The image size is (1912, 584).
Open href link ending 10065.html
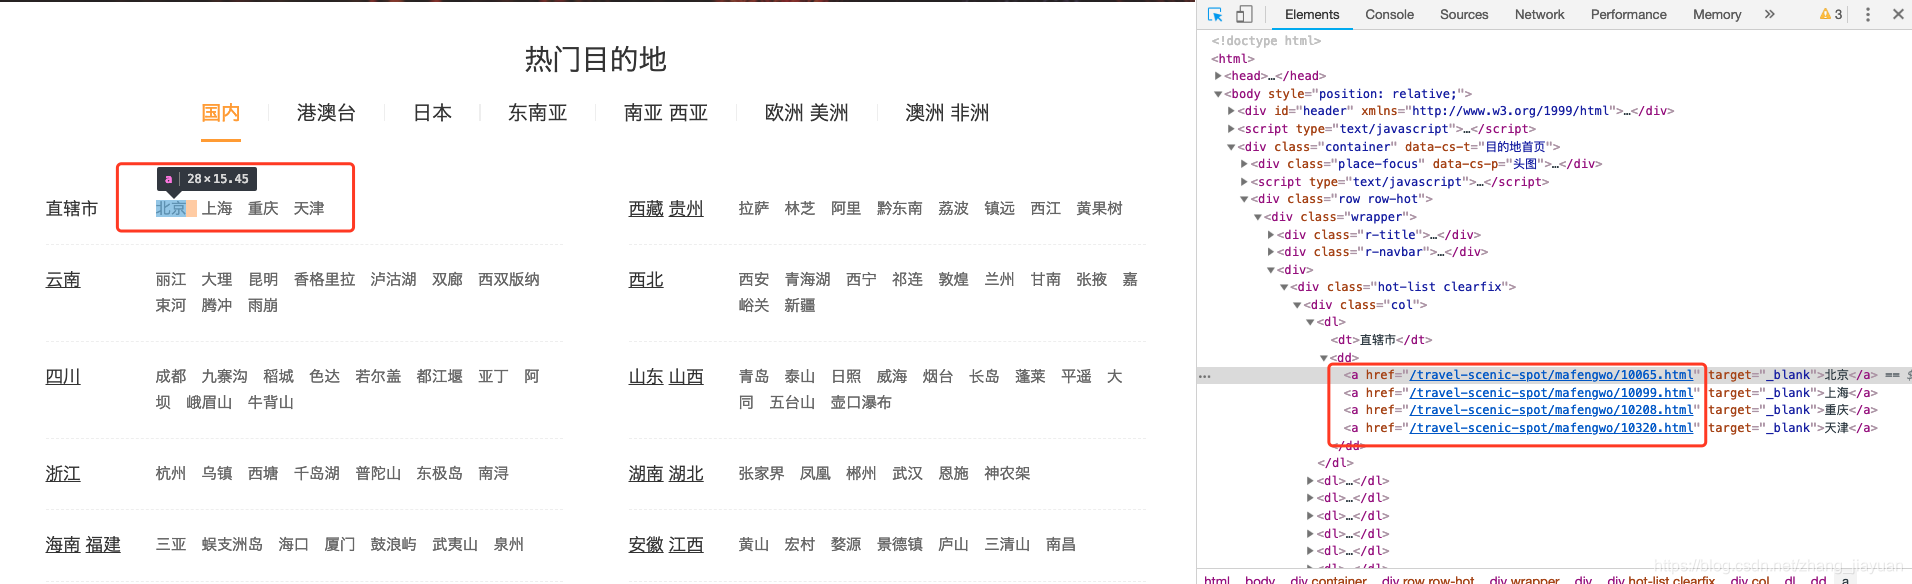click(1551, 375)
